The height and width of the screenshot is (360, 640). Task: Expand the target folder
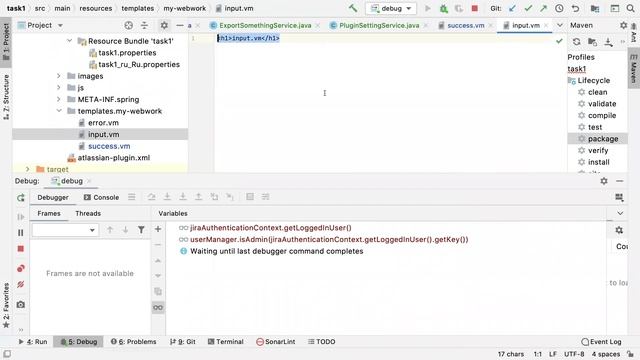[x=28, y=169]
